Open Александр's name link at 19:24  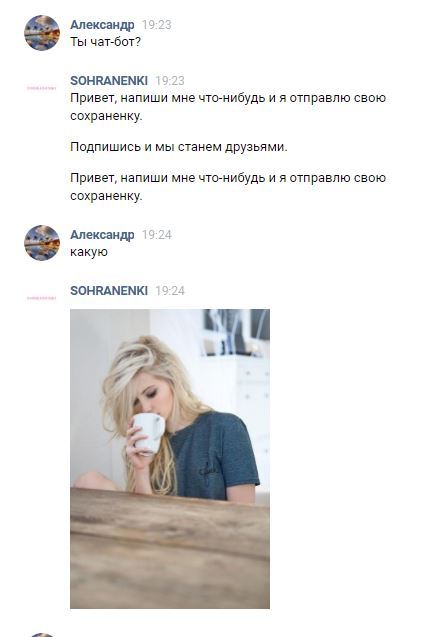102,234
